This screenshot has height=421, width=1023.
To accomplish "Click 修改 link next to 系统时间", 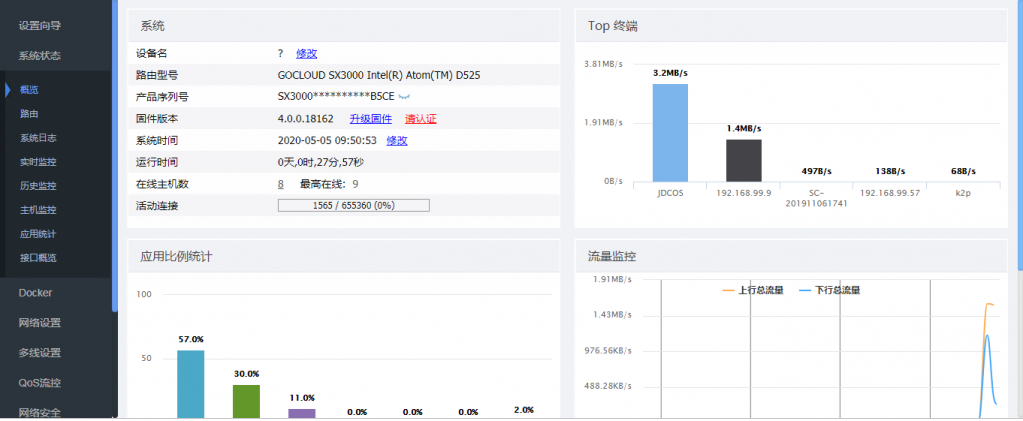I will coord(397,140).
